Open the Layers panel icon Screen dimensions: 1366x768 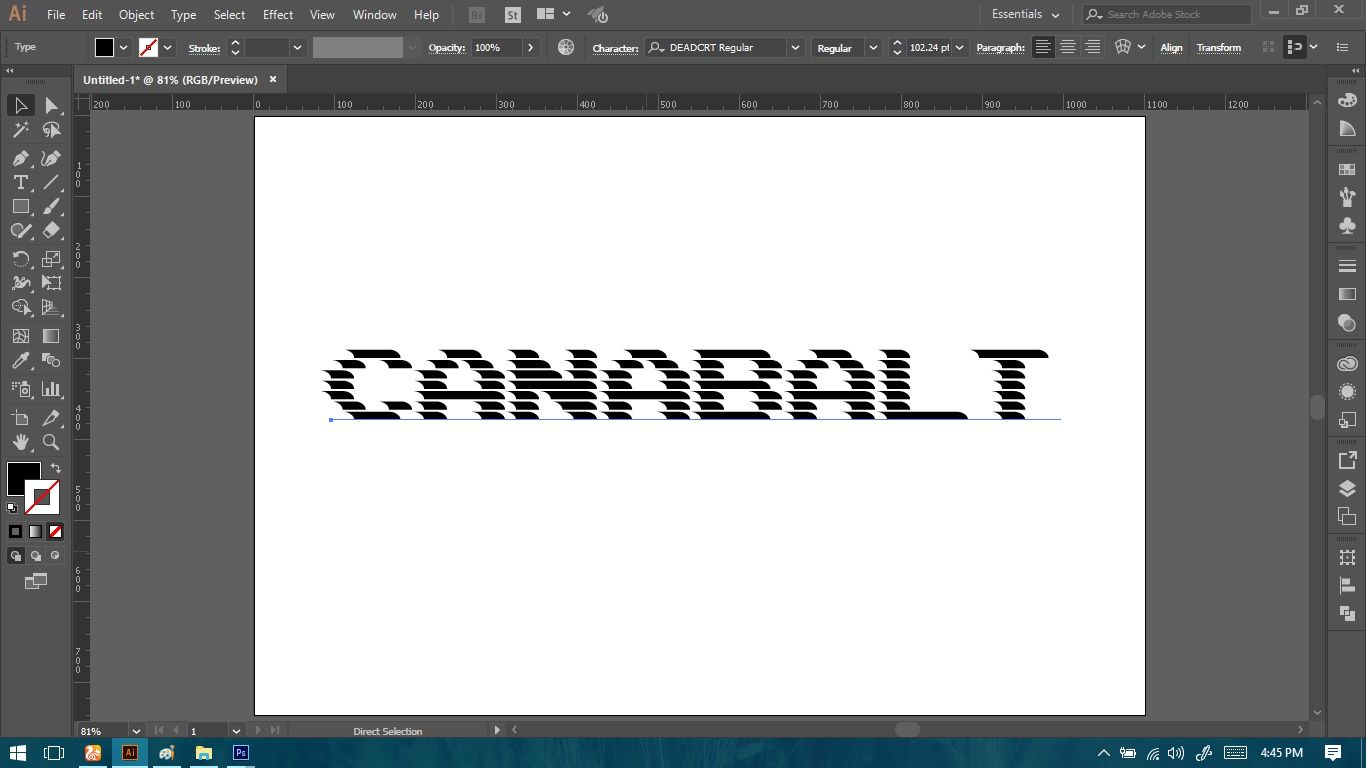point(1347,489)
